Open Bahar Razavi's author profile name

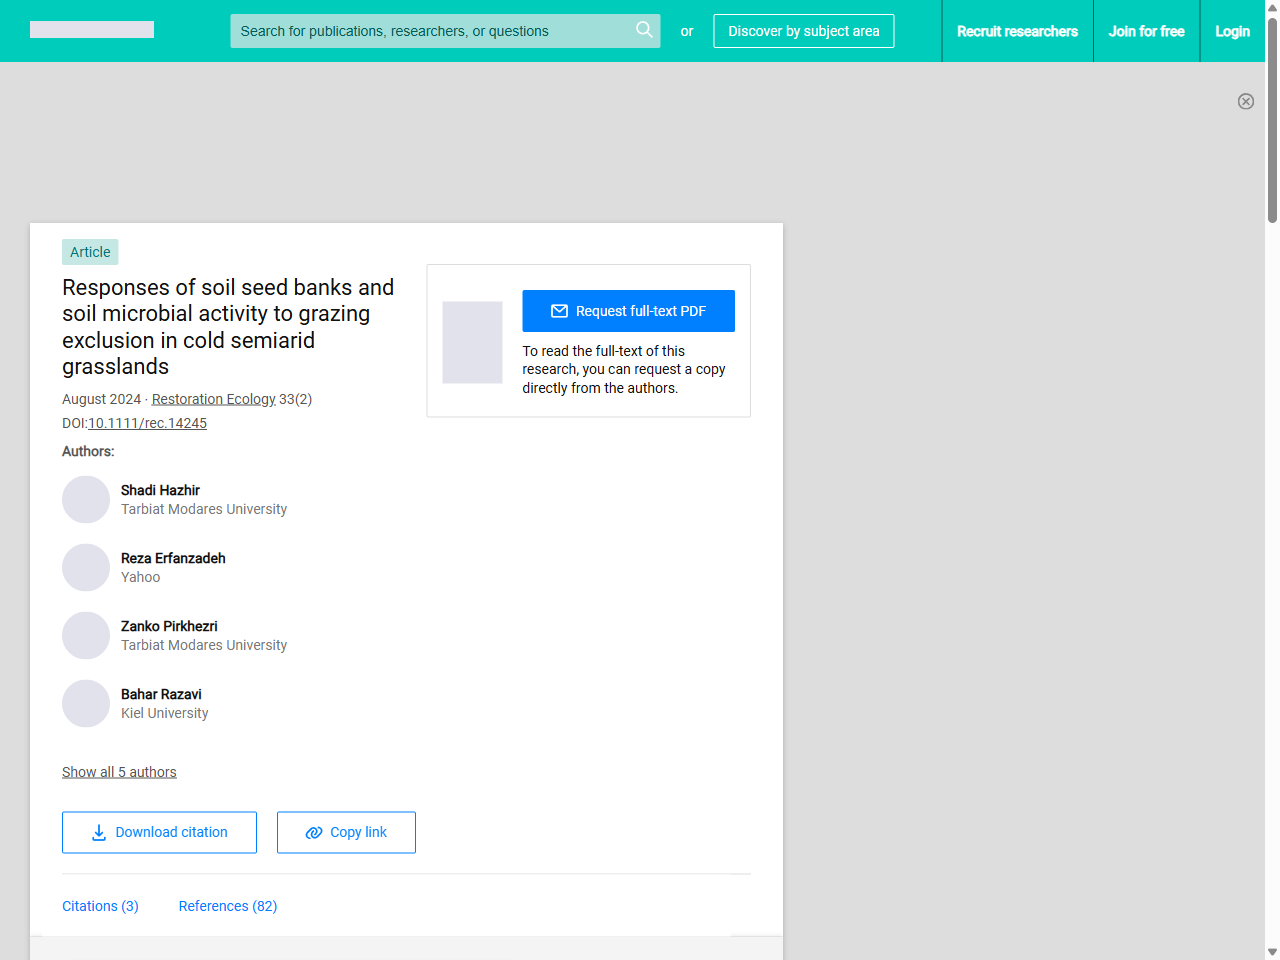161,694
